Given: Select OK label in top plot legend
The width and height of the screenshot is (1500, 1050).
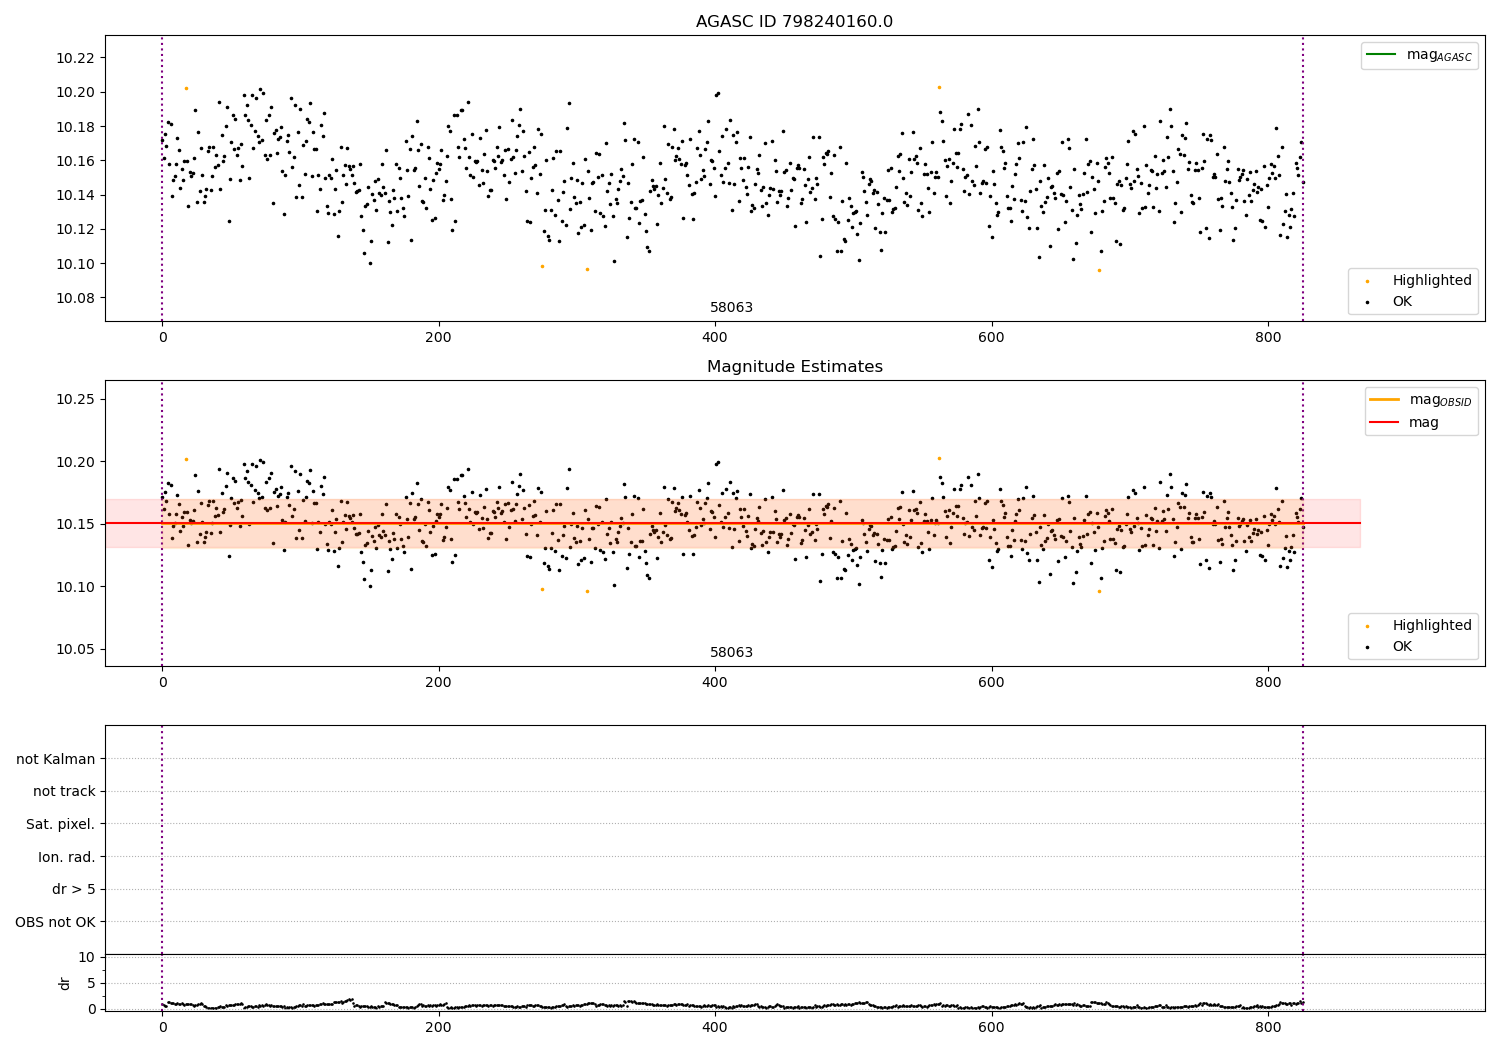Looking at the screenshot, I should (1402, 302).
